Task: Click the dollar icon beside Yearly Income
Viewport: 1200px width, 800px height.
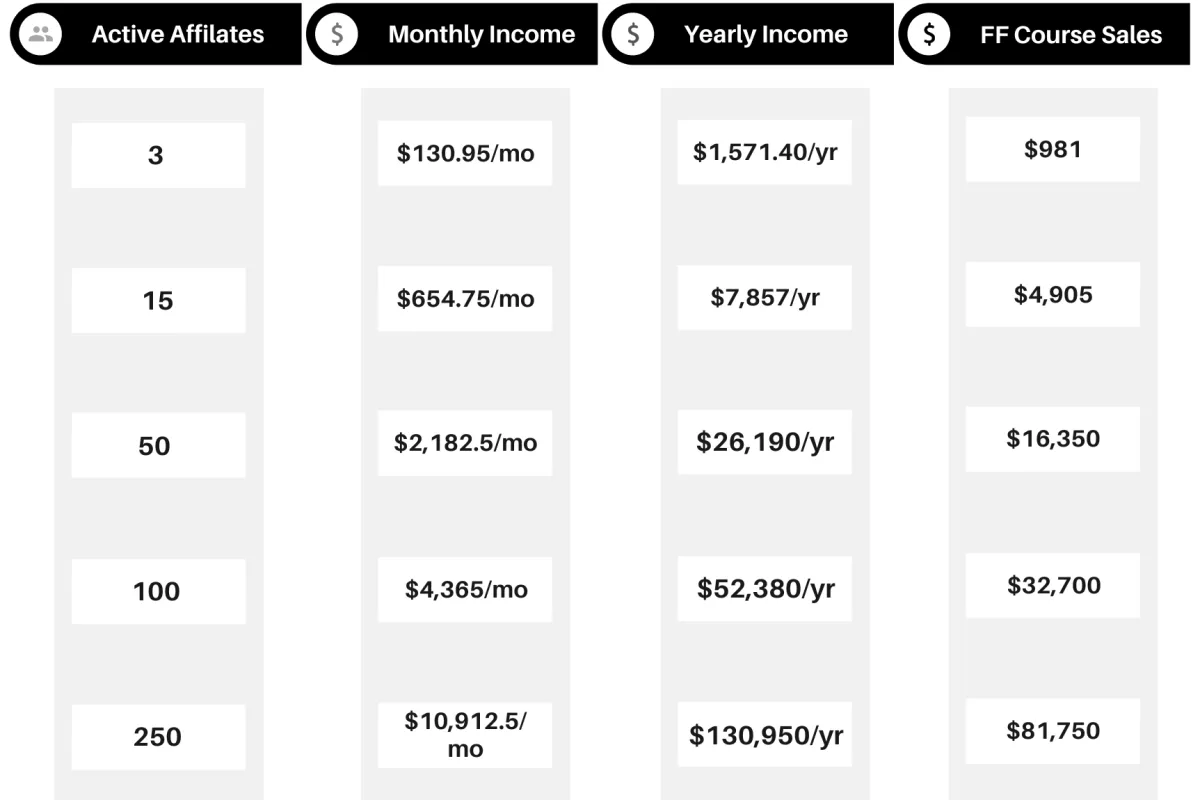Action: click(x=633, y=35)
